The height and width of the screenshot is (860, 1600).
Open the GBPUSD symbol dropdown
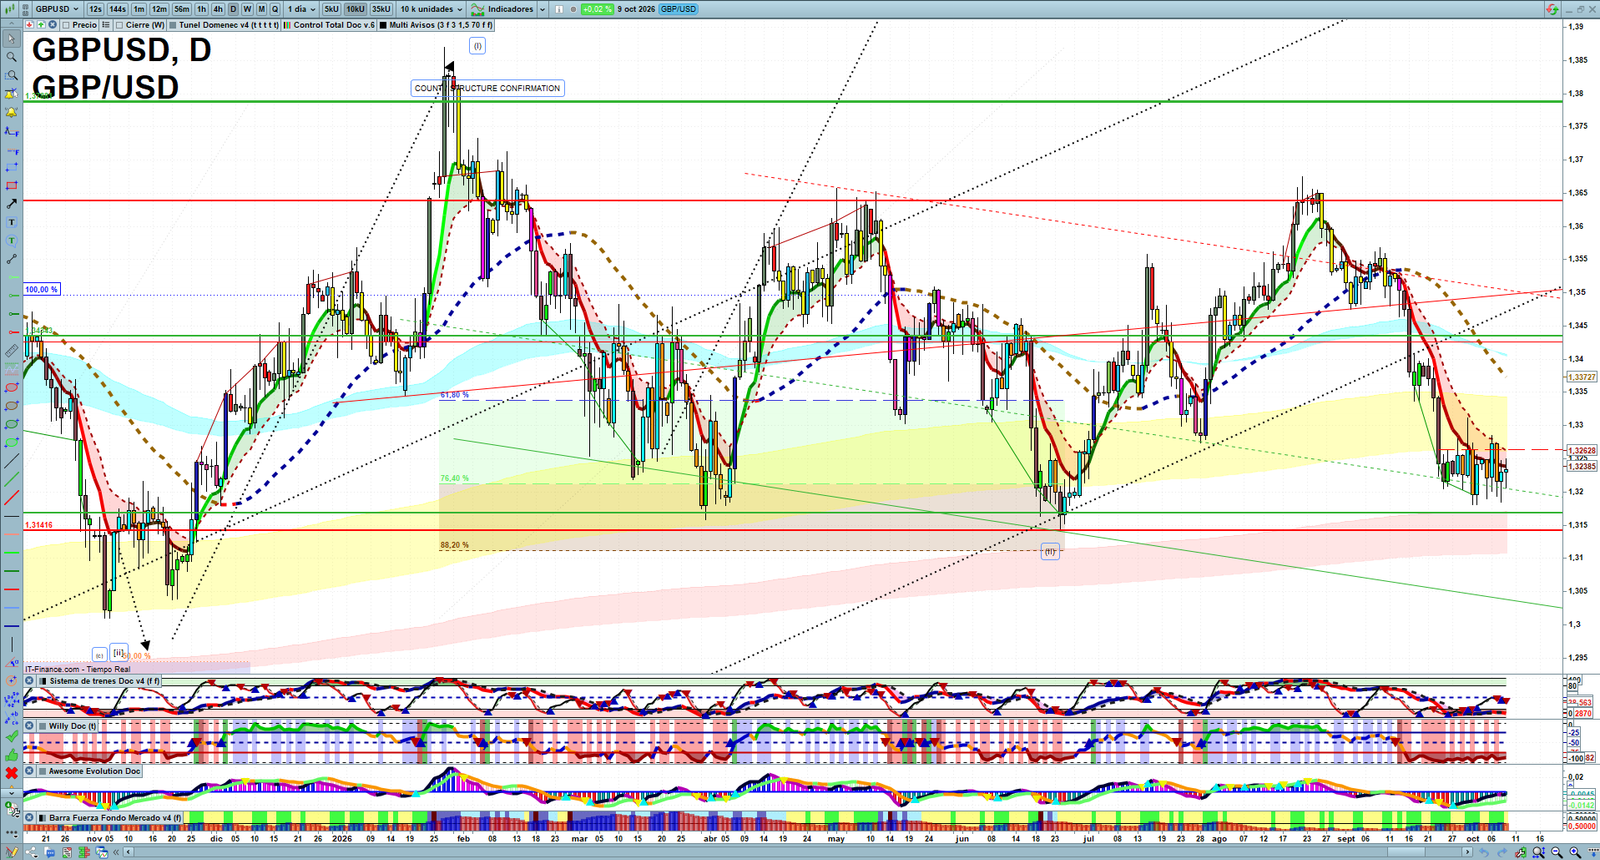click(57, 9)
